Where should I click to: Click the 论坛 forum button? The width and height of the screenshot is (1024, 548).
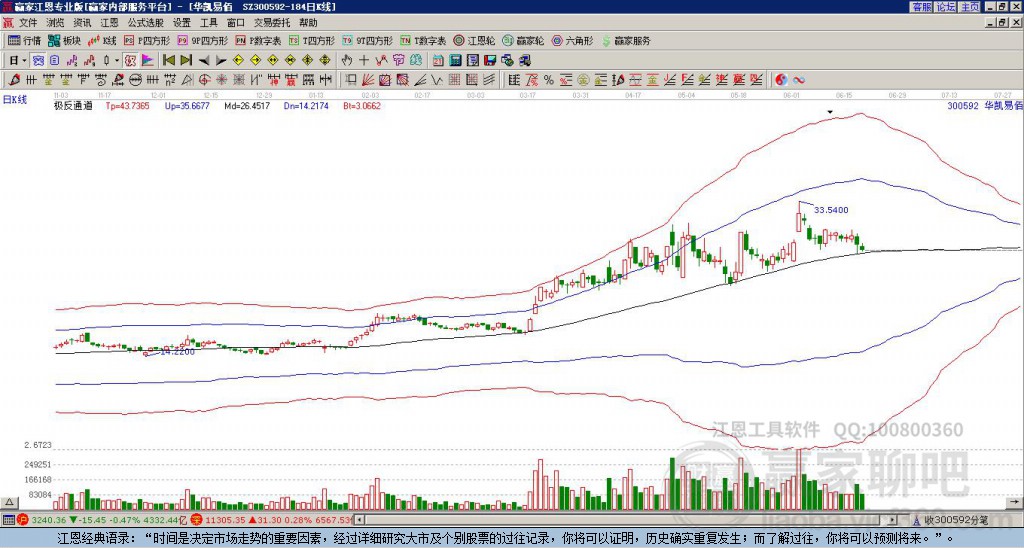click(x=945, y=7)
